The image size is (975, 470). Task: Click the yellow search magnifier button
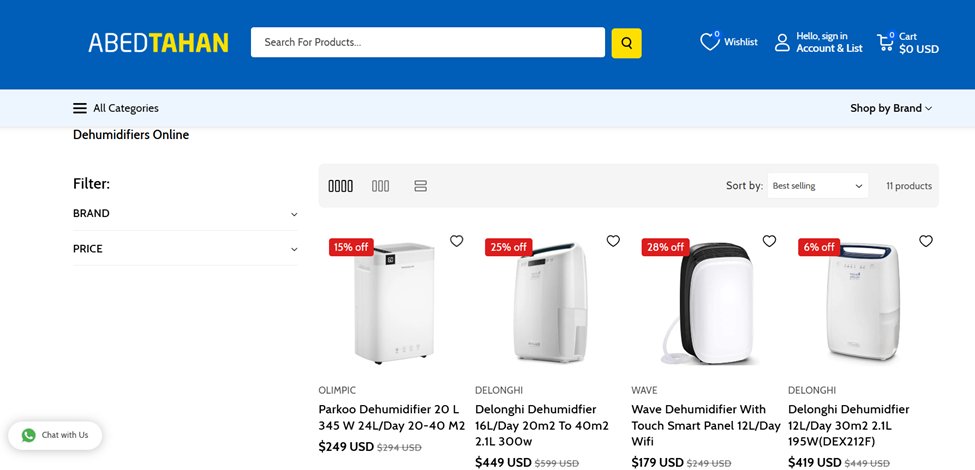(626, 43)
